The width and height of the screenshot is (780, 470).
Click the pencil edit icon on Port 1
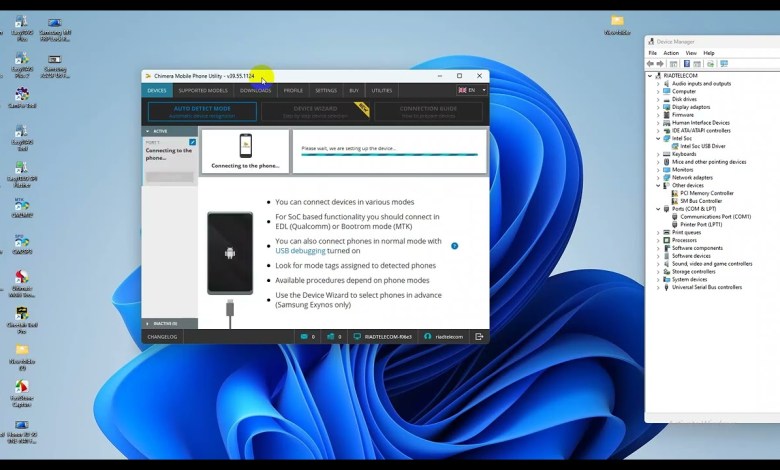click(x=193, y=142)
